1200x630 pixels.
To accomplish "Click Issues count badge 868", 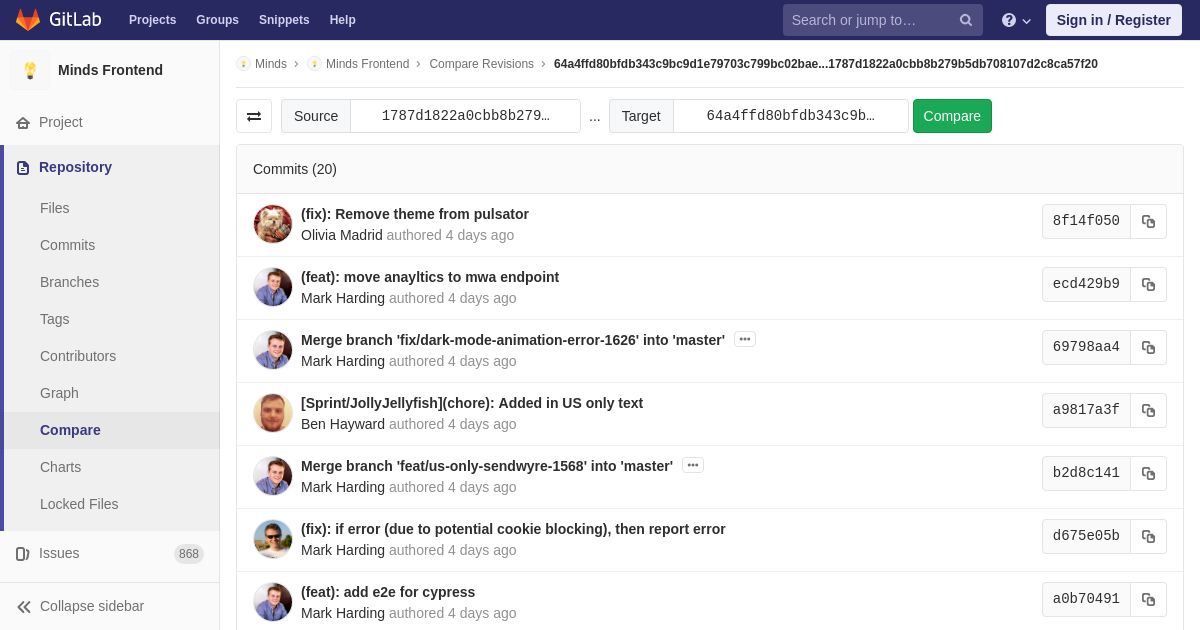I will (189, 554).
